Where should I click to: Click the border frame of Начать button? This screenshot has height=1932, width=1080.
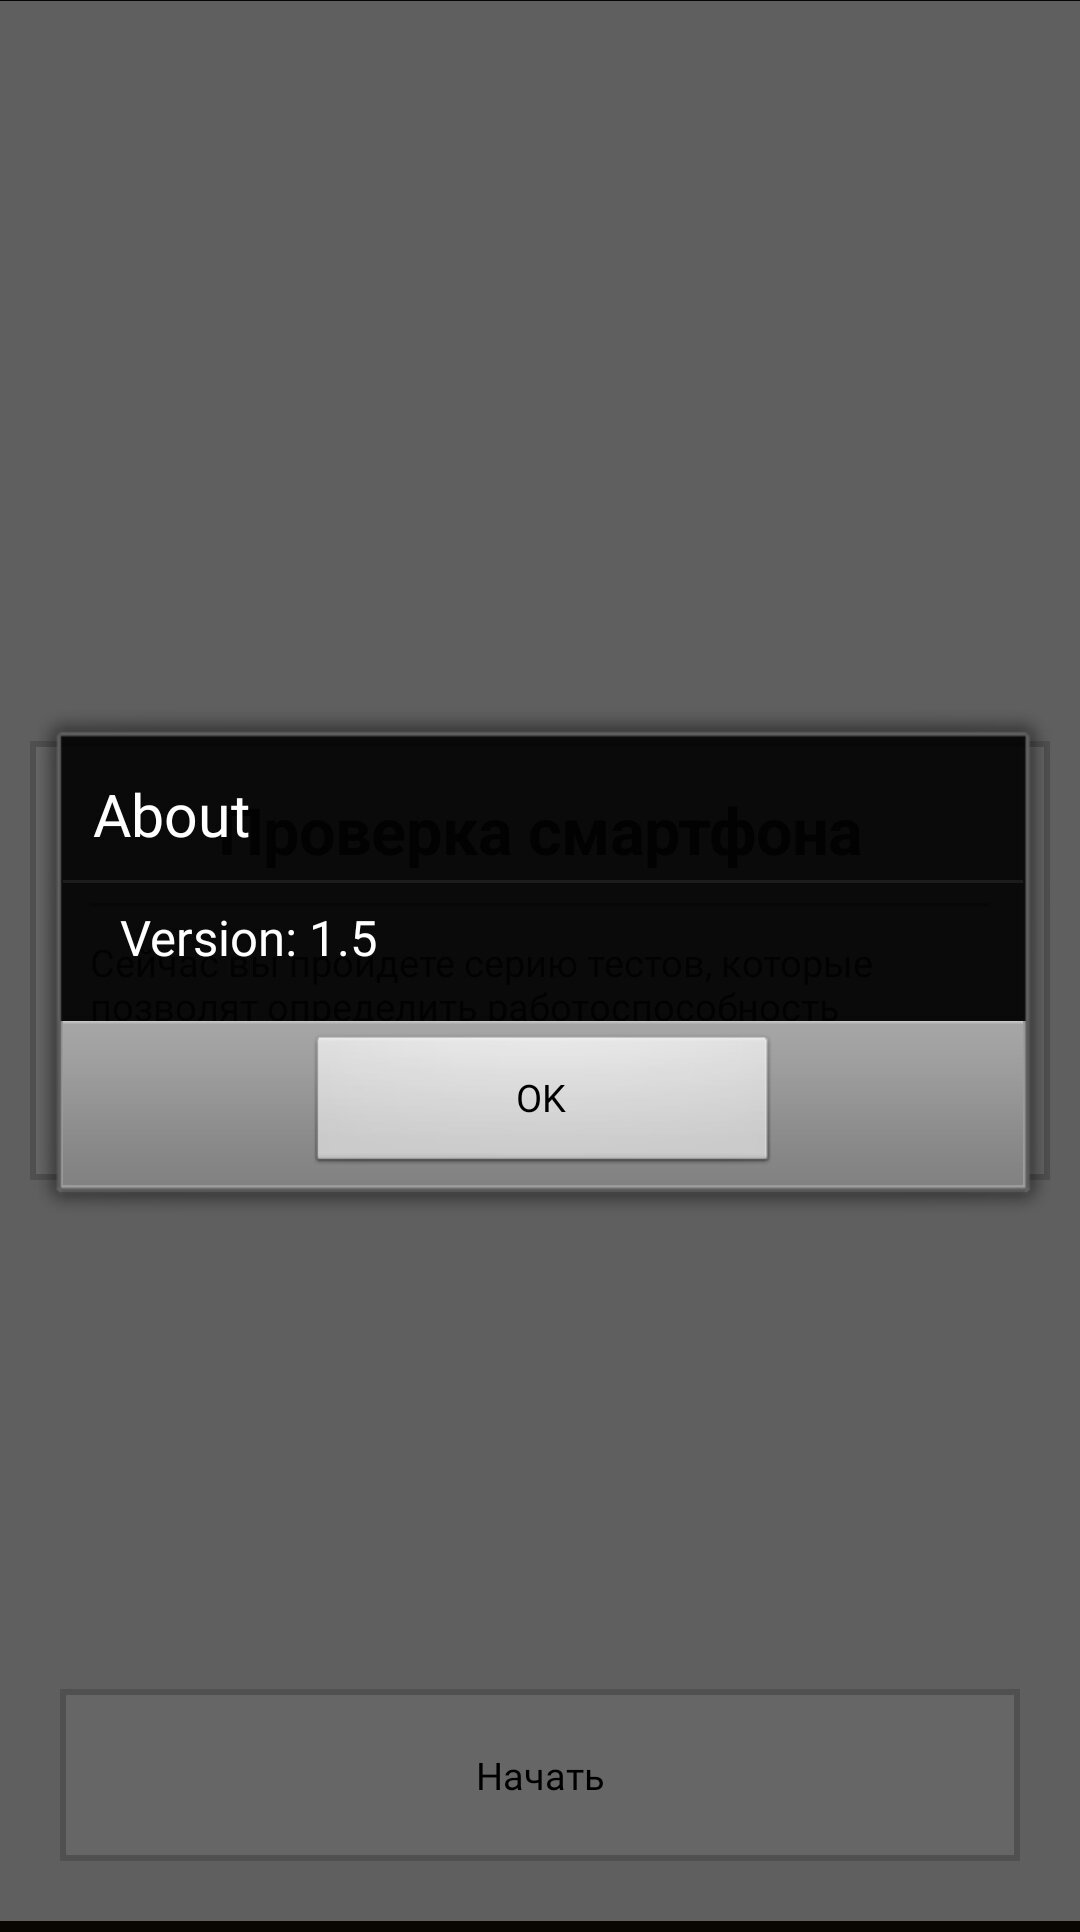click(540, 1693)
